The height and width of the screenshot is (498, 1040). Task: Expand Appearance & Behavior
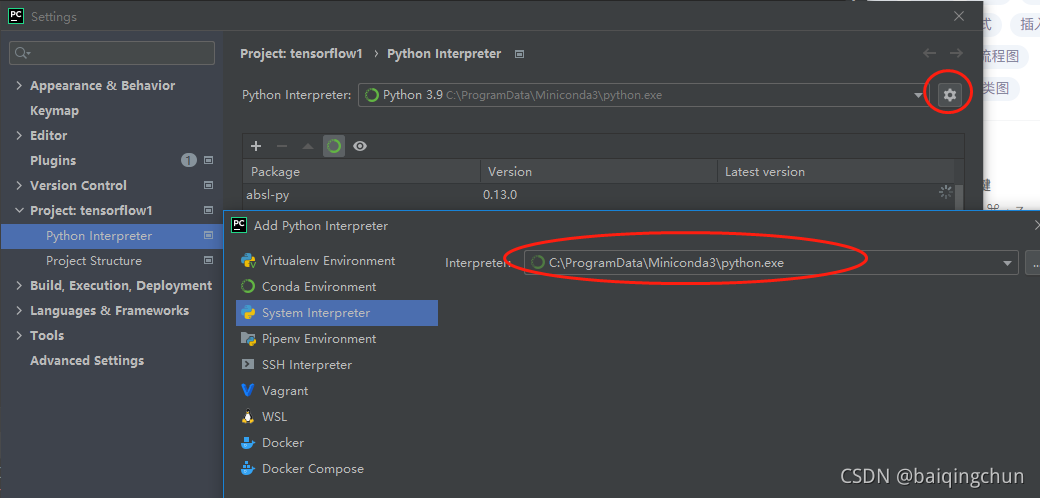pyautogui.click(x=19, y=86)
